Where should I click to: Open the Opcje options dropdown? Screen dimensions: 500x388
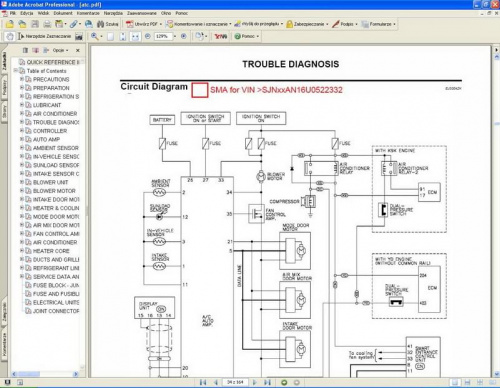[60, 50]
